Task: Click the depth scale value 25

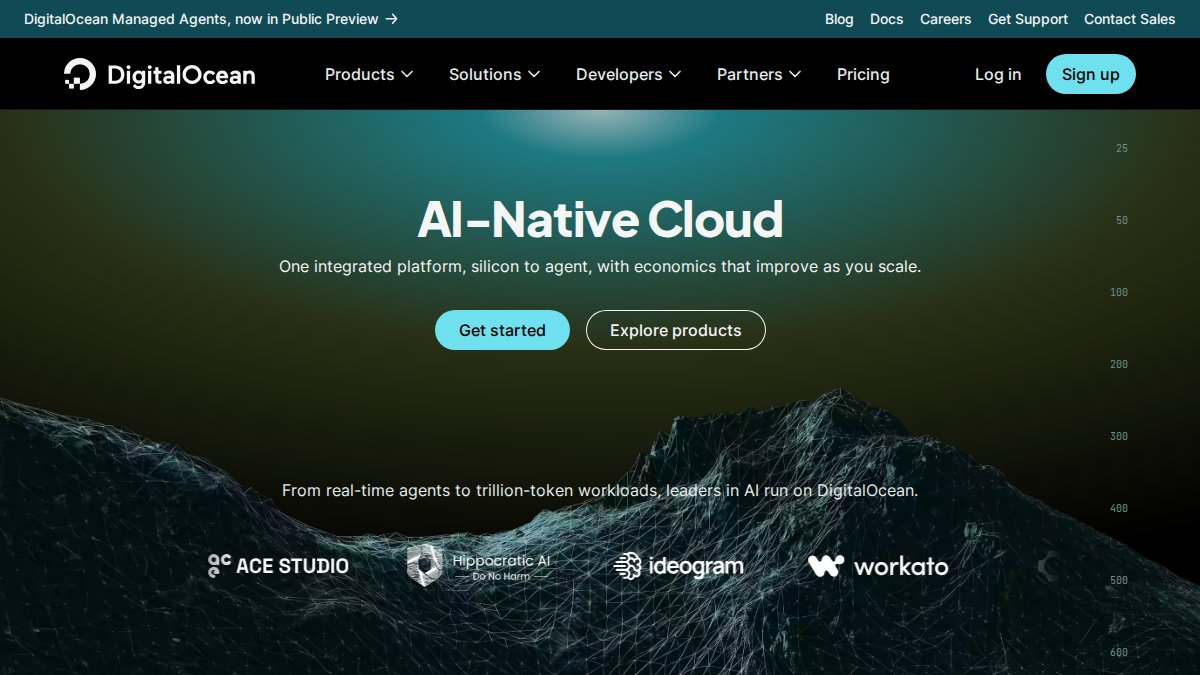Action: click(1122, 148)
